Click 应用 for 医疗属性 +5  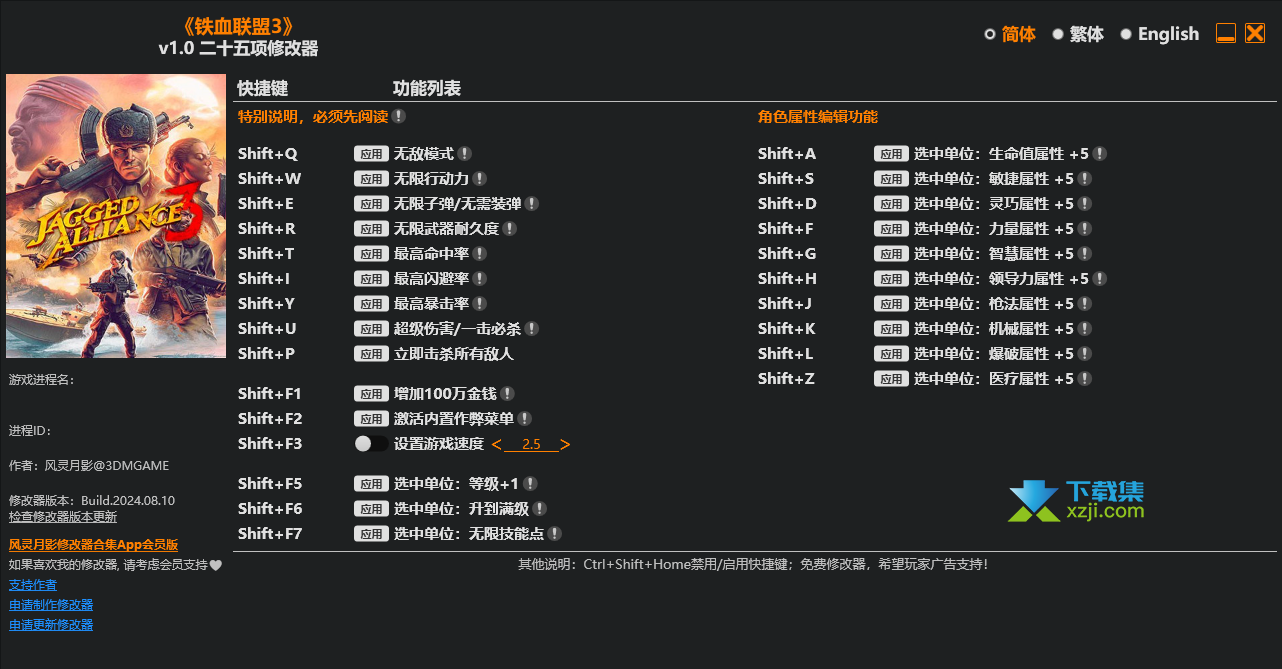pyautogui.click(x=892, y=379)
